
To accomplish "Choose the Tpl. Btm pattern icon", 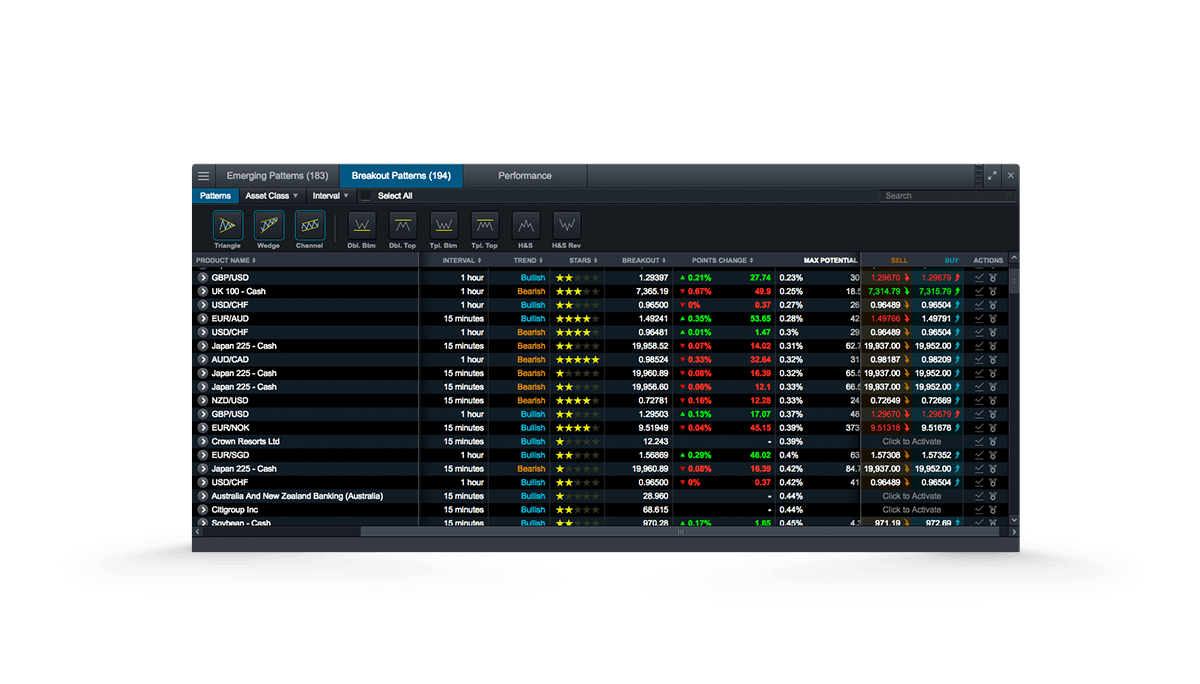I will pos(443,225).
